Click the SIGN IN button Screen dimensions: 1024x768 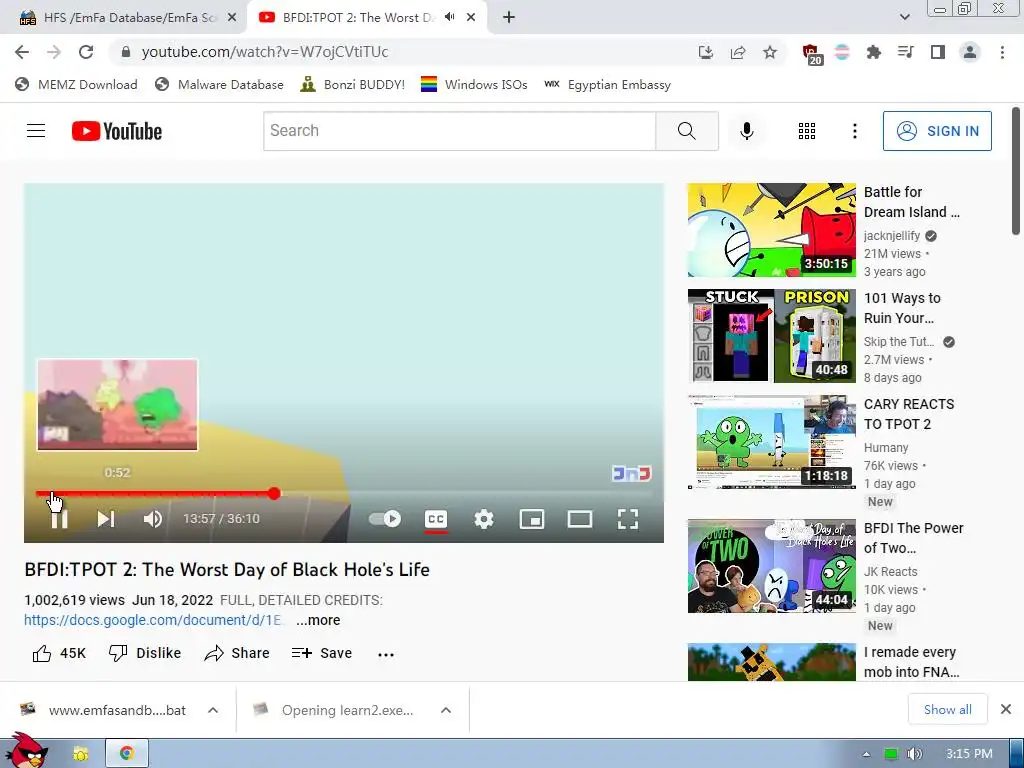(x=937, y=131)
